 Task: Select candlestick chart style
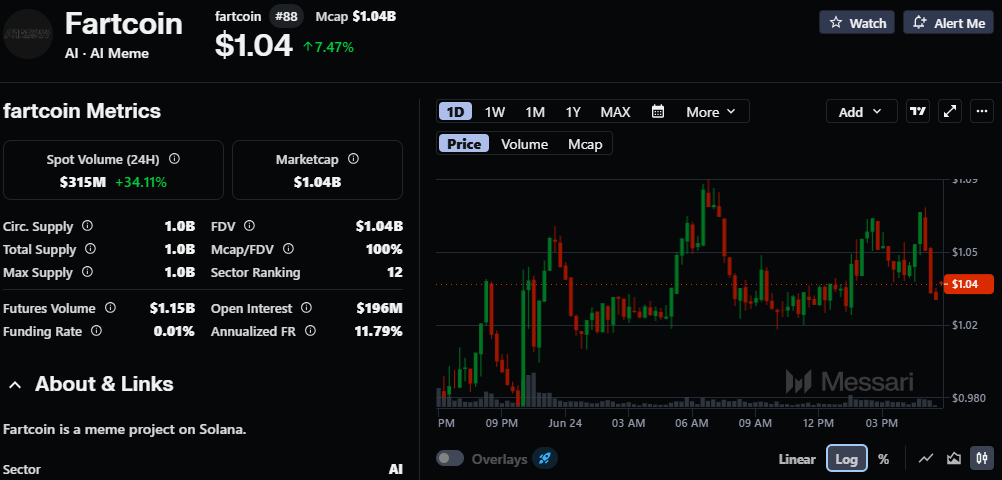(982, 458)
